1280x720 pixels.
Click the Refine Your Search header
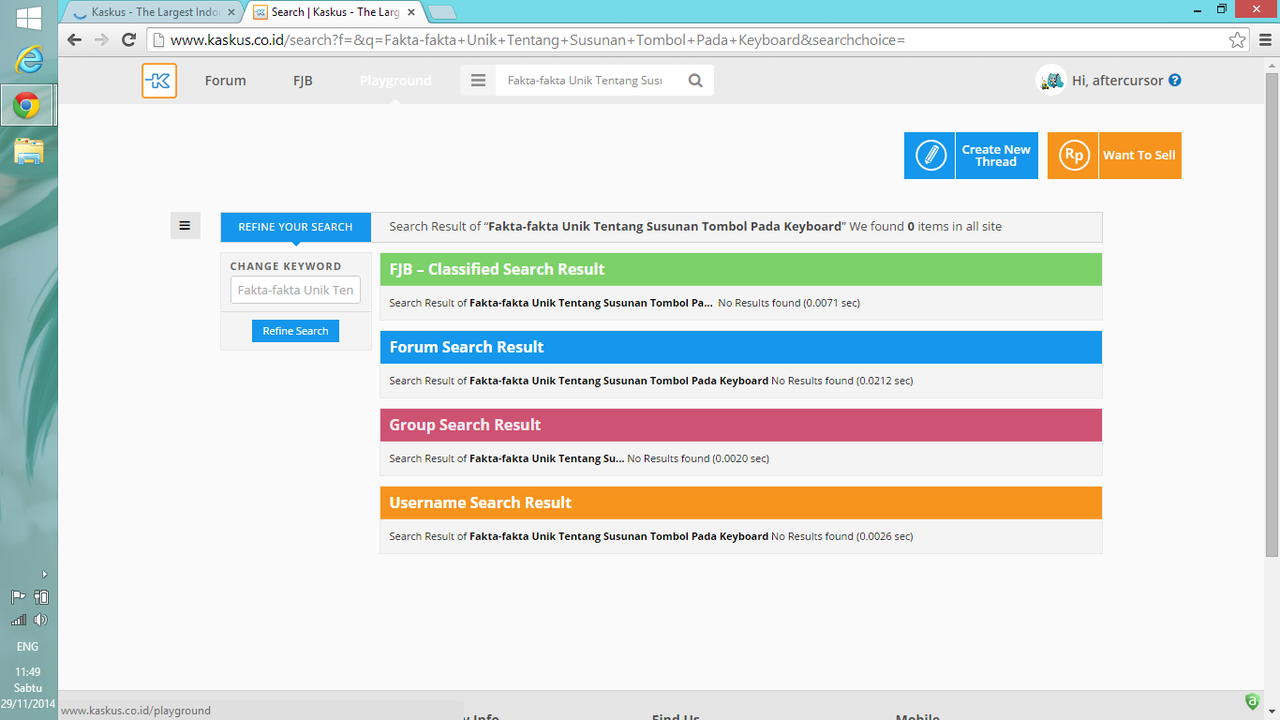click(x=295, y=227)
